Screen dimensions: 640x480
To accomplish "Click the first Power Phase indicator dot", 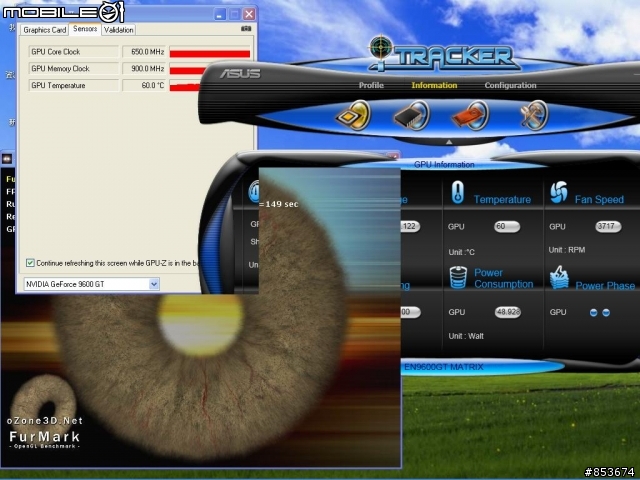I will (593, 313).
